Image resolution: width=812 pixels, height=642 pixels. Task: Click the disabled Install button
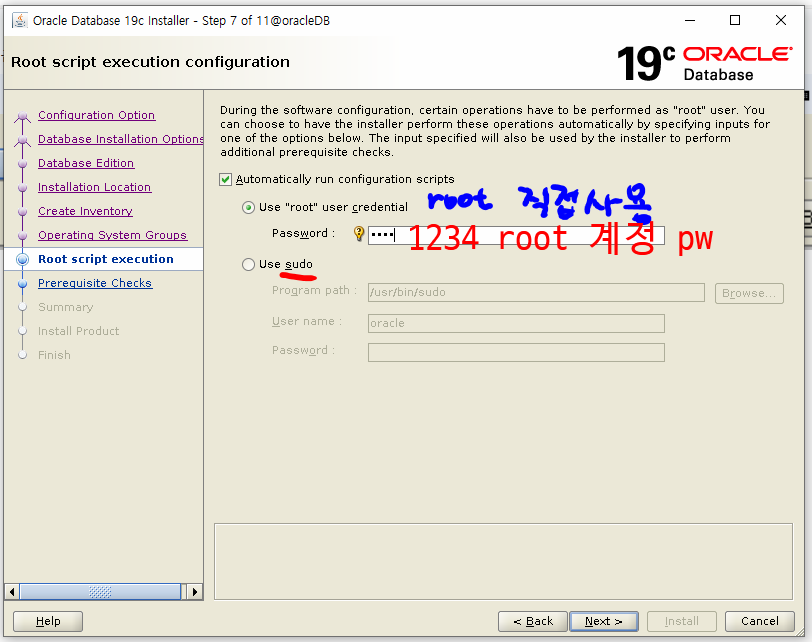682,621
